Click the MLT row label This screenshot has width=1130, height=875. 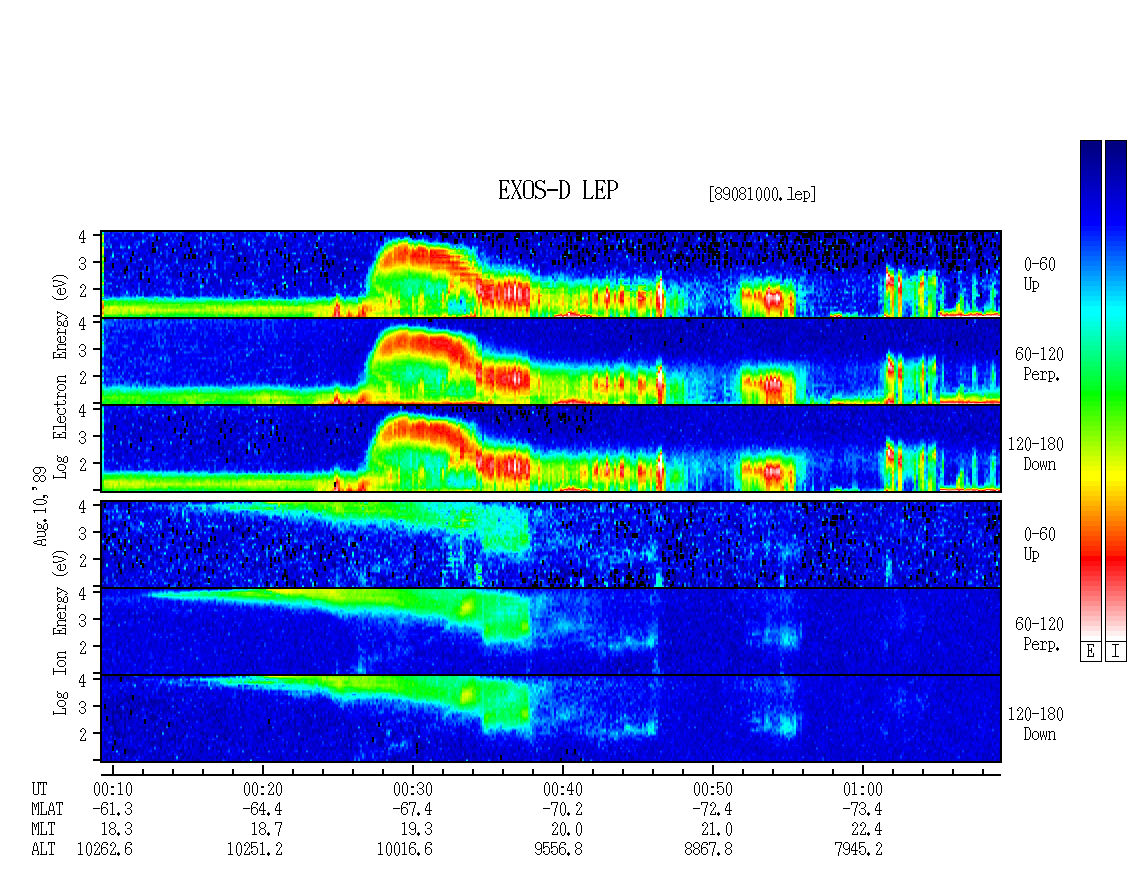coord(43,830)
